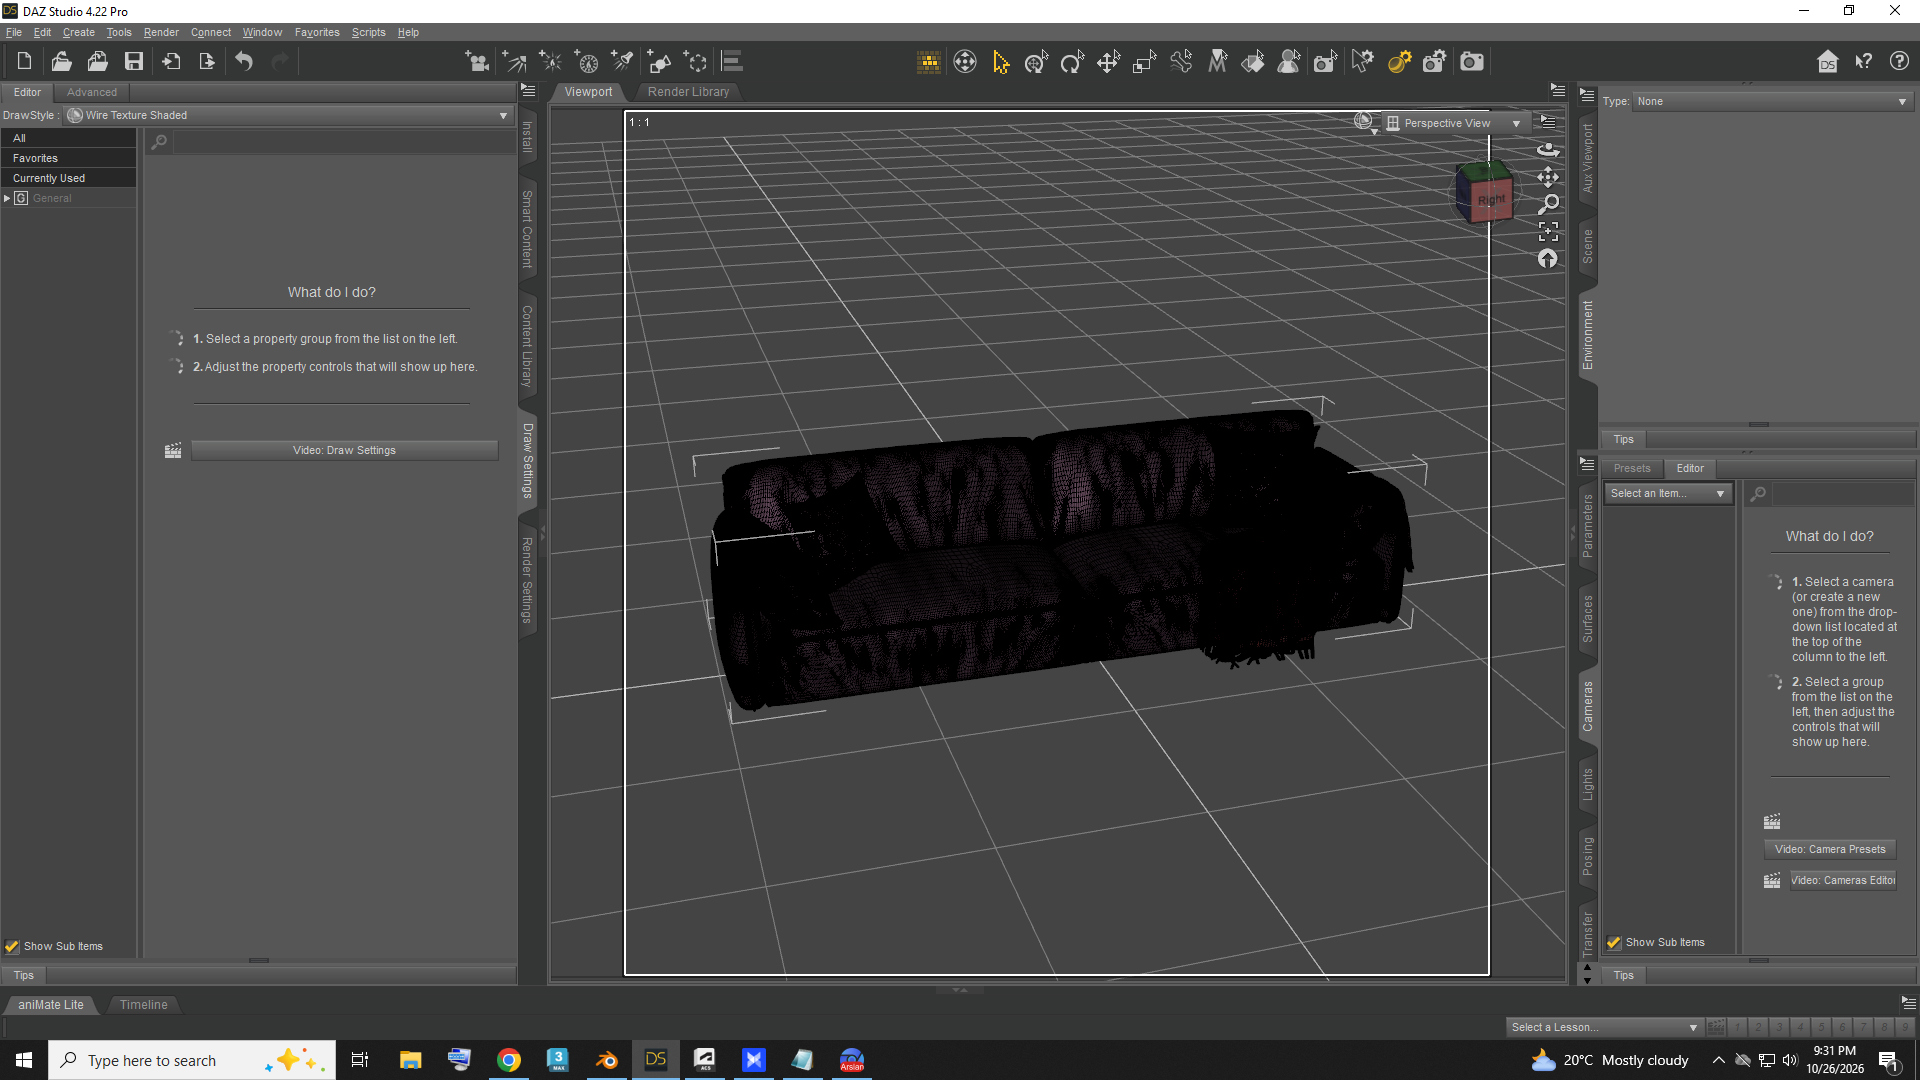The width and height of the screenshot is (1920, 1080).
Task: Select the Scale tool in the toolbar
Action: coord(1144,62)
